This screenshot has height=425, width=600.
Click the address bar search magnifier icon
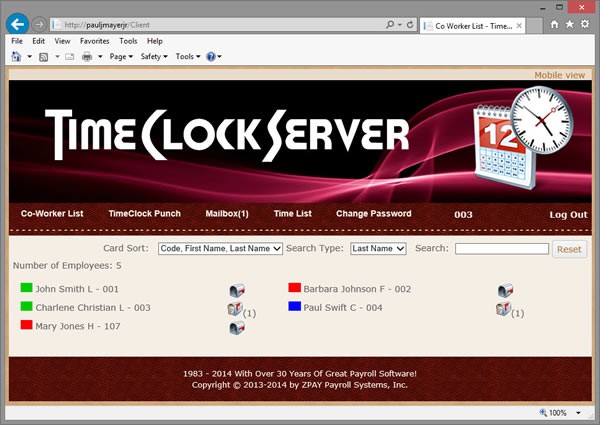click(x=390, y=24)
